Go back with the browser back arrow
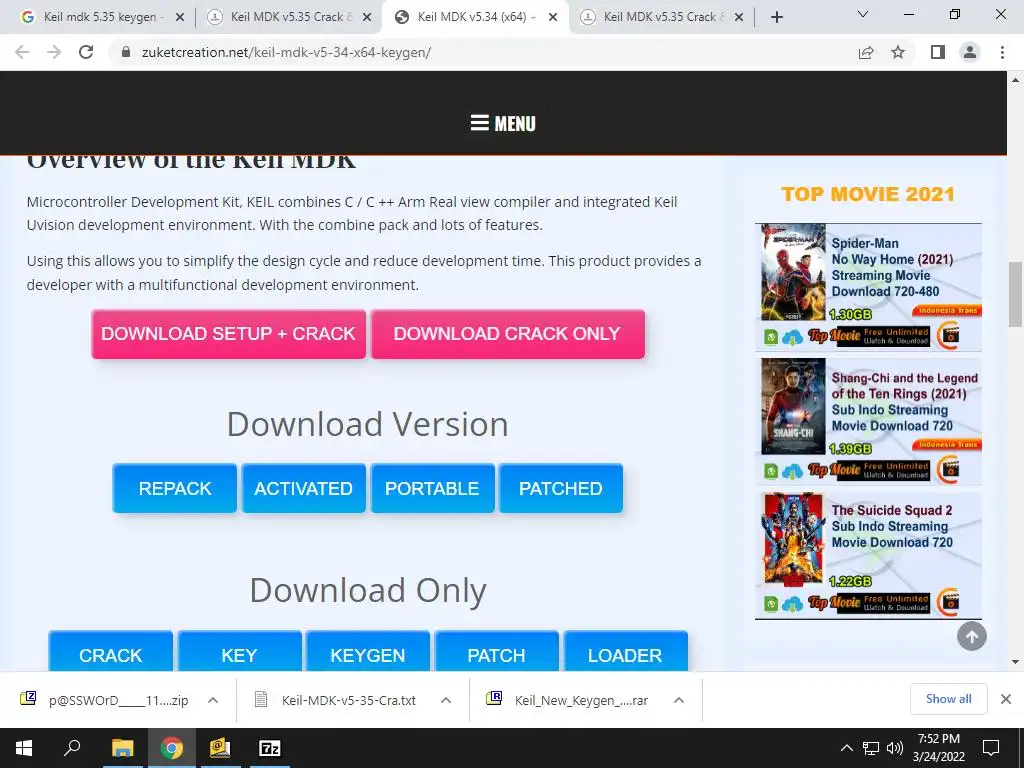 pyautogui.click(x=22, y=52)
